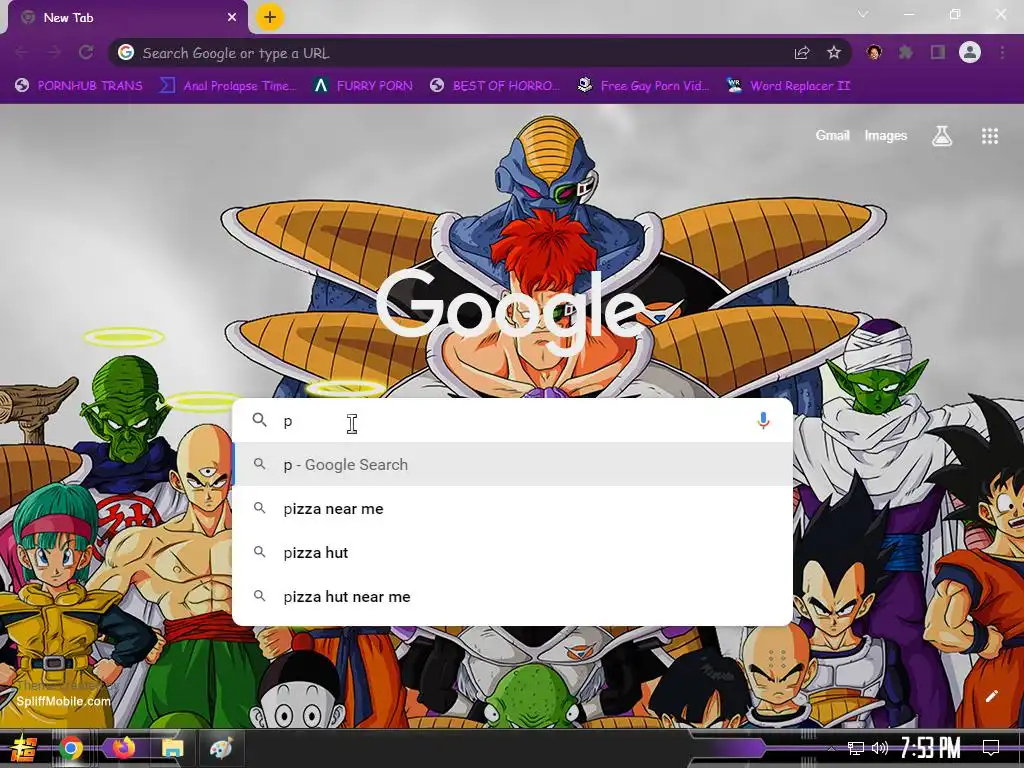Open the volume control in the tray
The height and width of the screenshot is (768, 1024).
pos(880,748)
